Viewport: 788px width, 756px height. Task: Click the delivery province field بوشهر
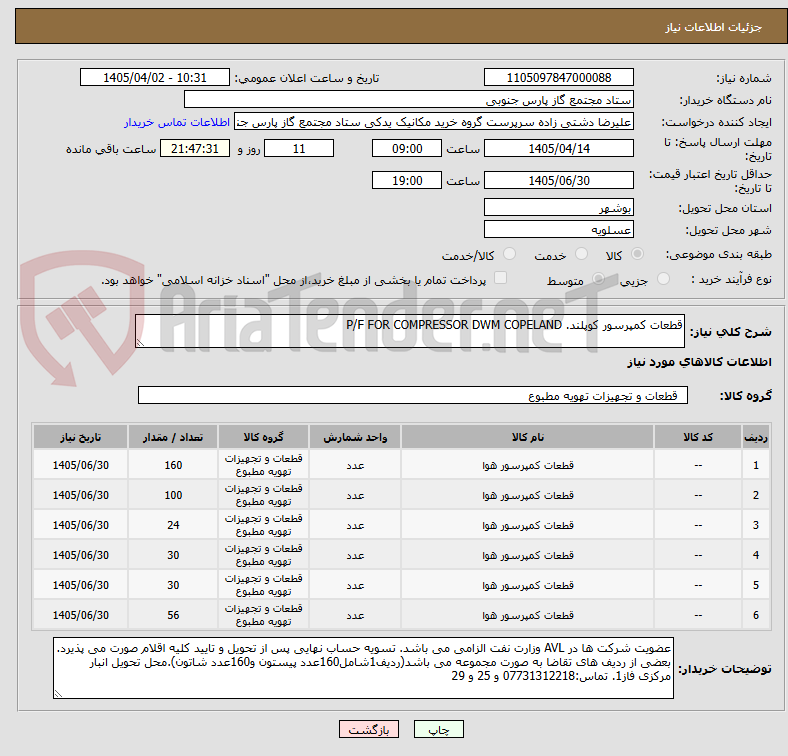point(558,208)
